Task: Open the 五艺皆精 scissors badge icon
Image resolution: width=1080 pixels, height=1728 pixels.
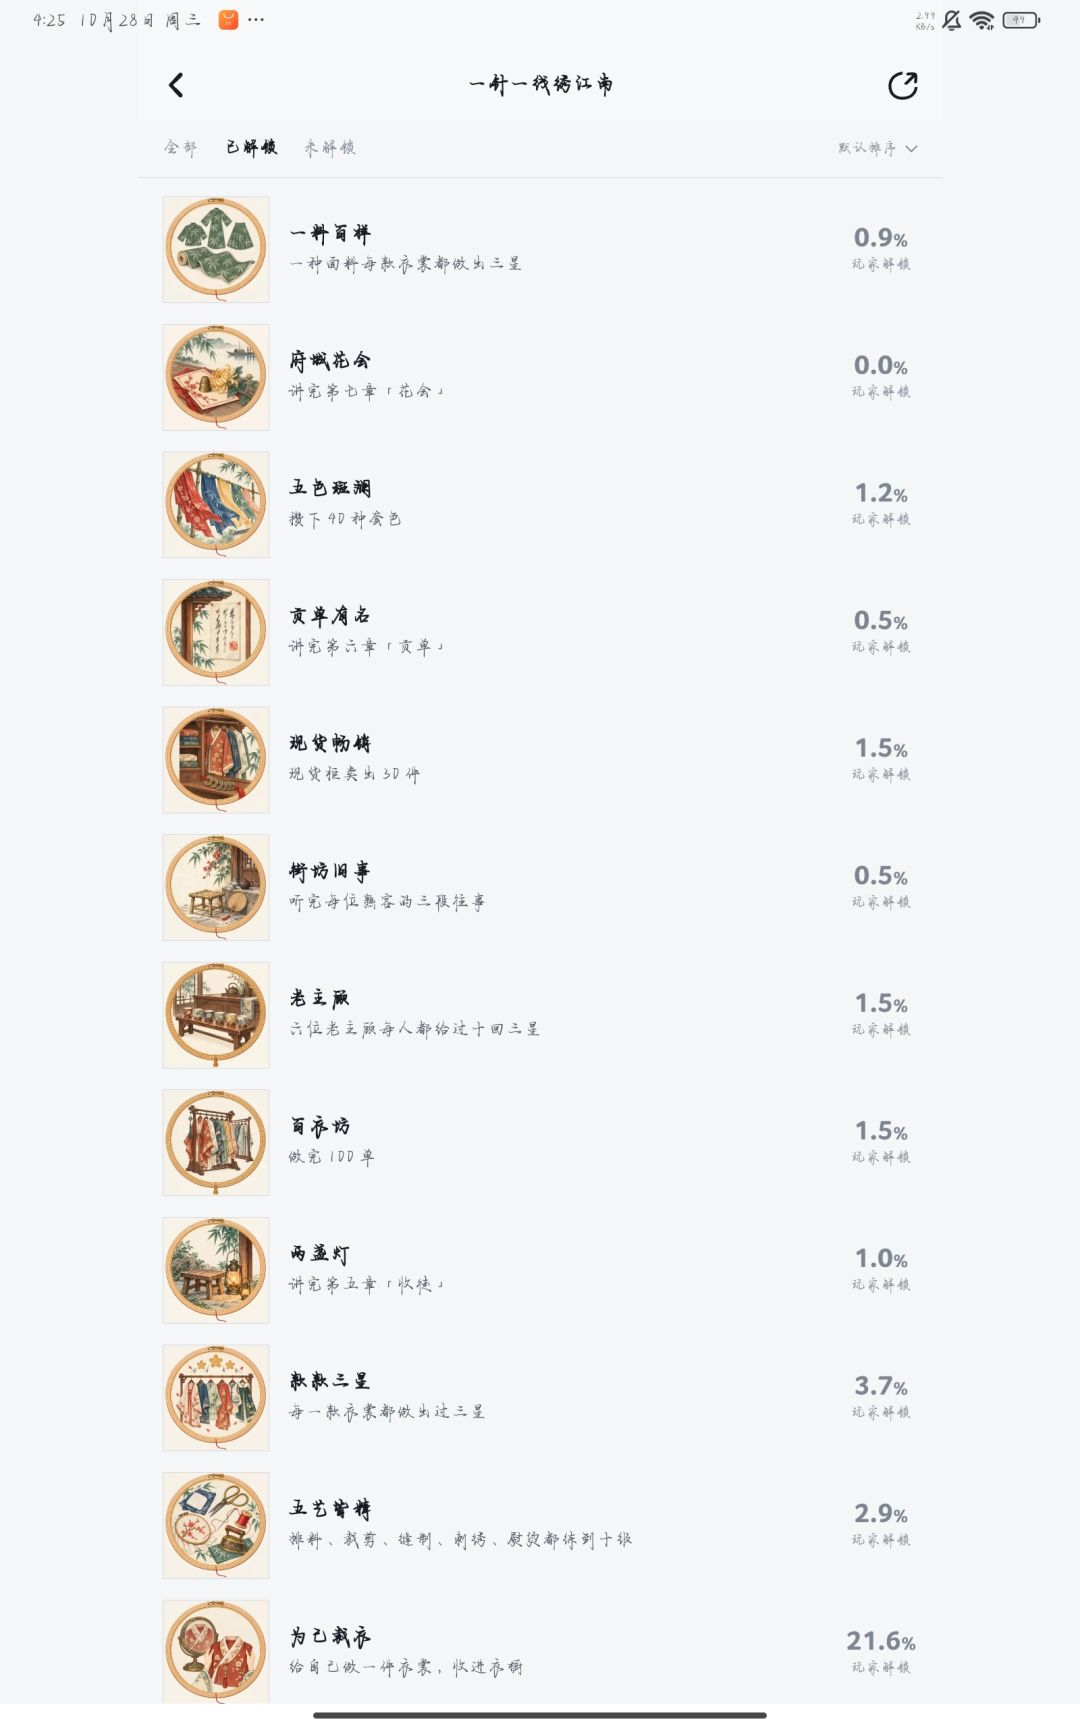Action: point(216,1525)
